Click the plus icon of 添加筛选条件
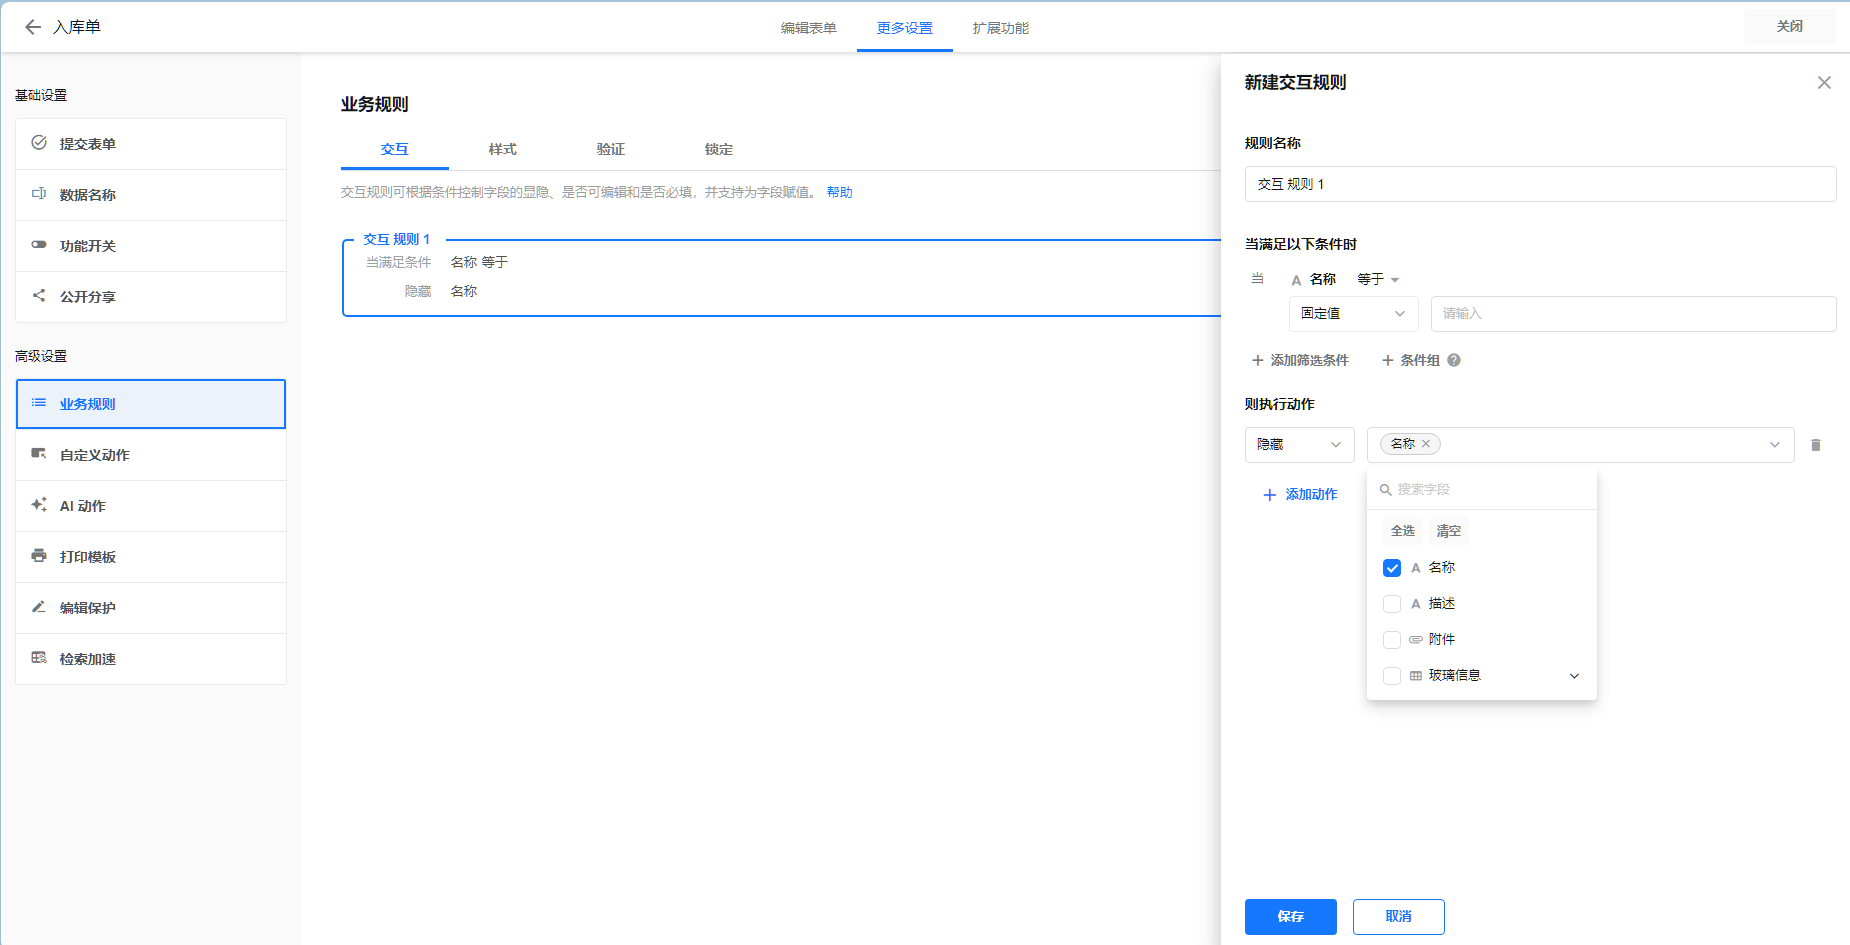 1258,360
